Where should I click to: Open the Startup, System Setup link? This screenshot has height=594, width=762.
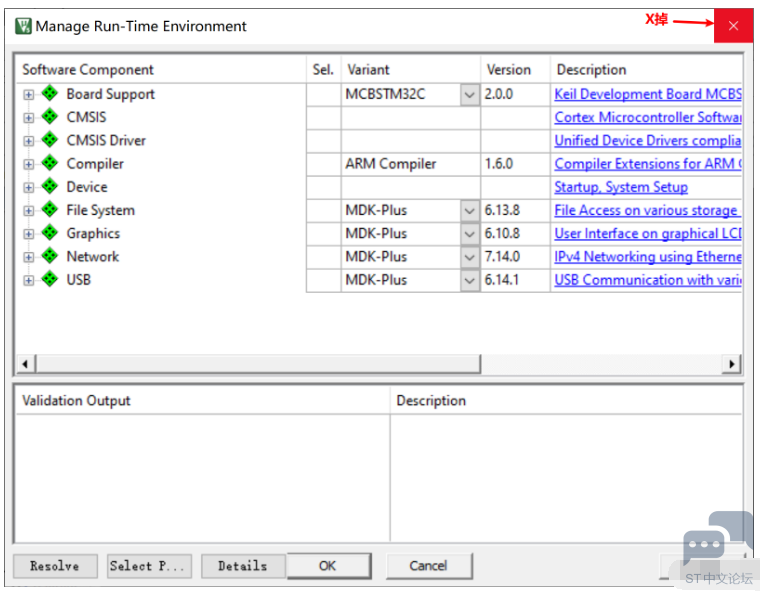621,187
